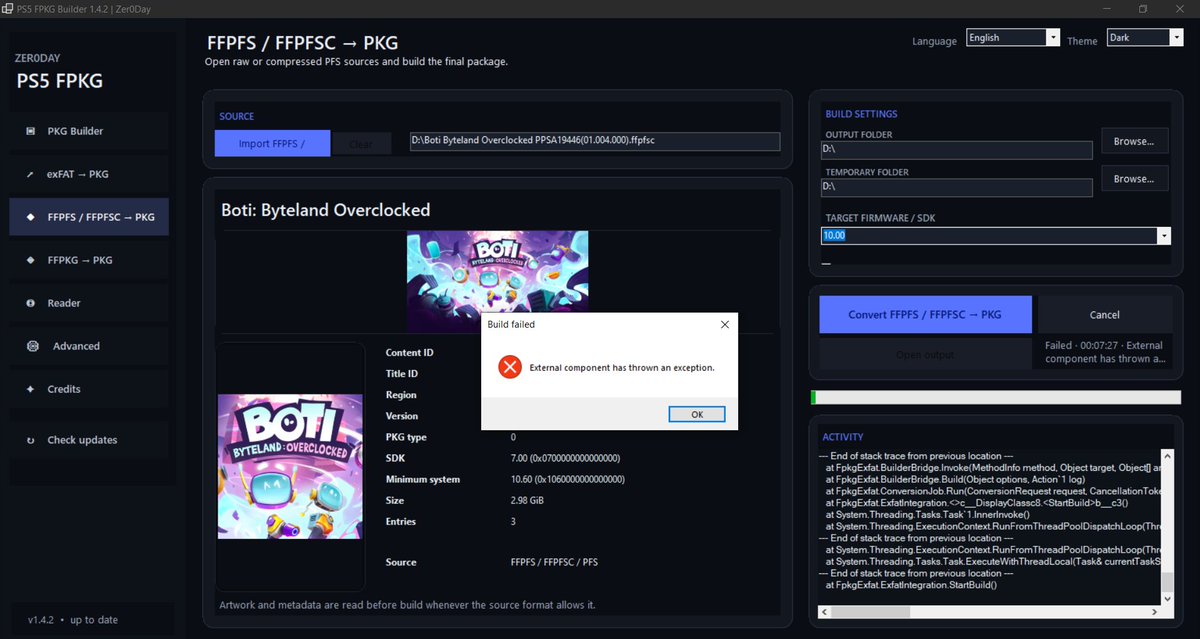Restore down the FPKG Builder window

pyautogui.click(x=1142, y=8)
